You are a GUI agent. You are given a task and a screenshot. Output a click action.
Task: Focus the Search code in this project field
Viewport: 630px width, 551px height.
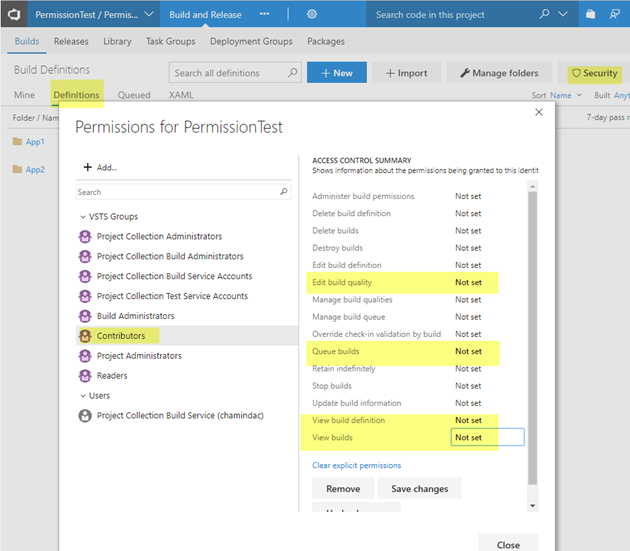point(450,14)
